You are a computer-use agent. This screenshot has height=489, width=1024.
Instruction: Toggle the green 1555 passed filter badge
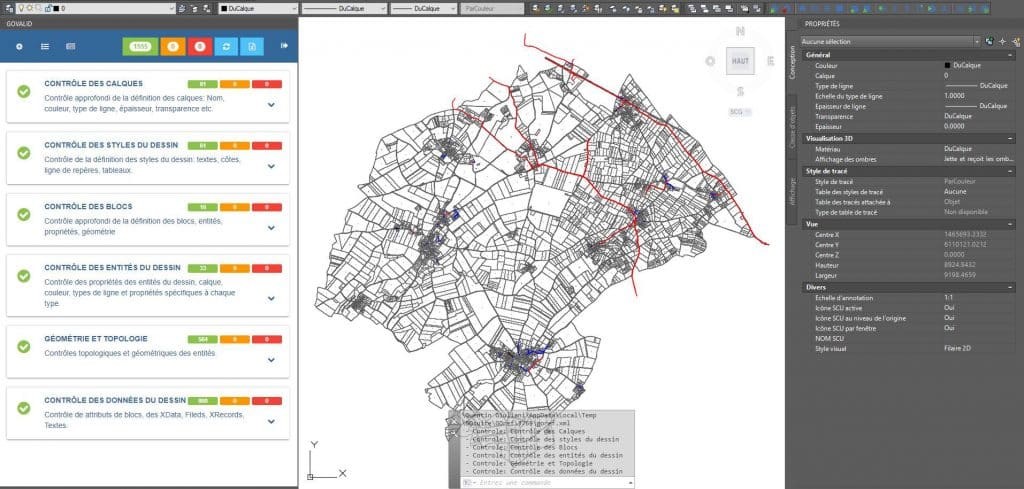(x=140, y=46)
